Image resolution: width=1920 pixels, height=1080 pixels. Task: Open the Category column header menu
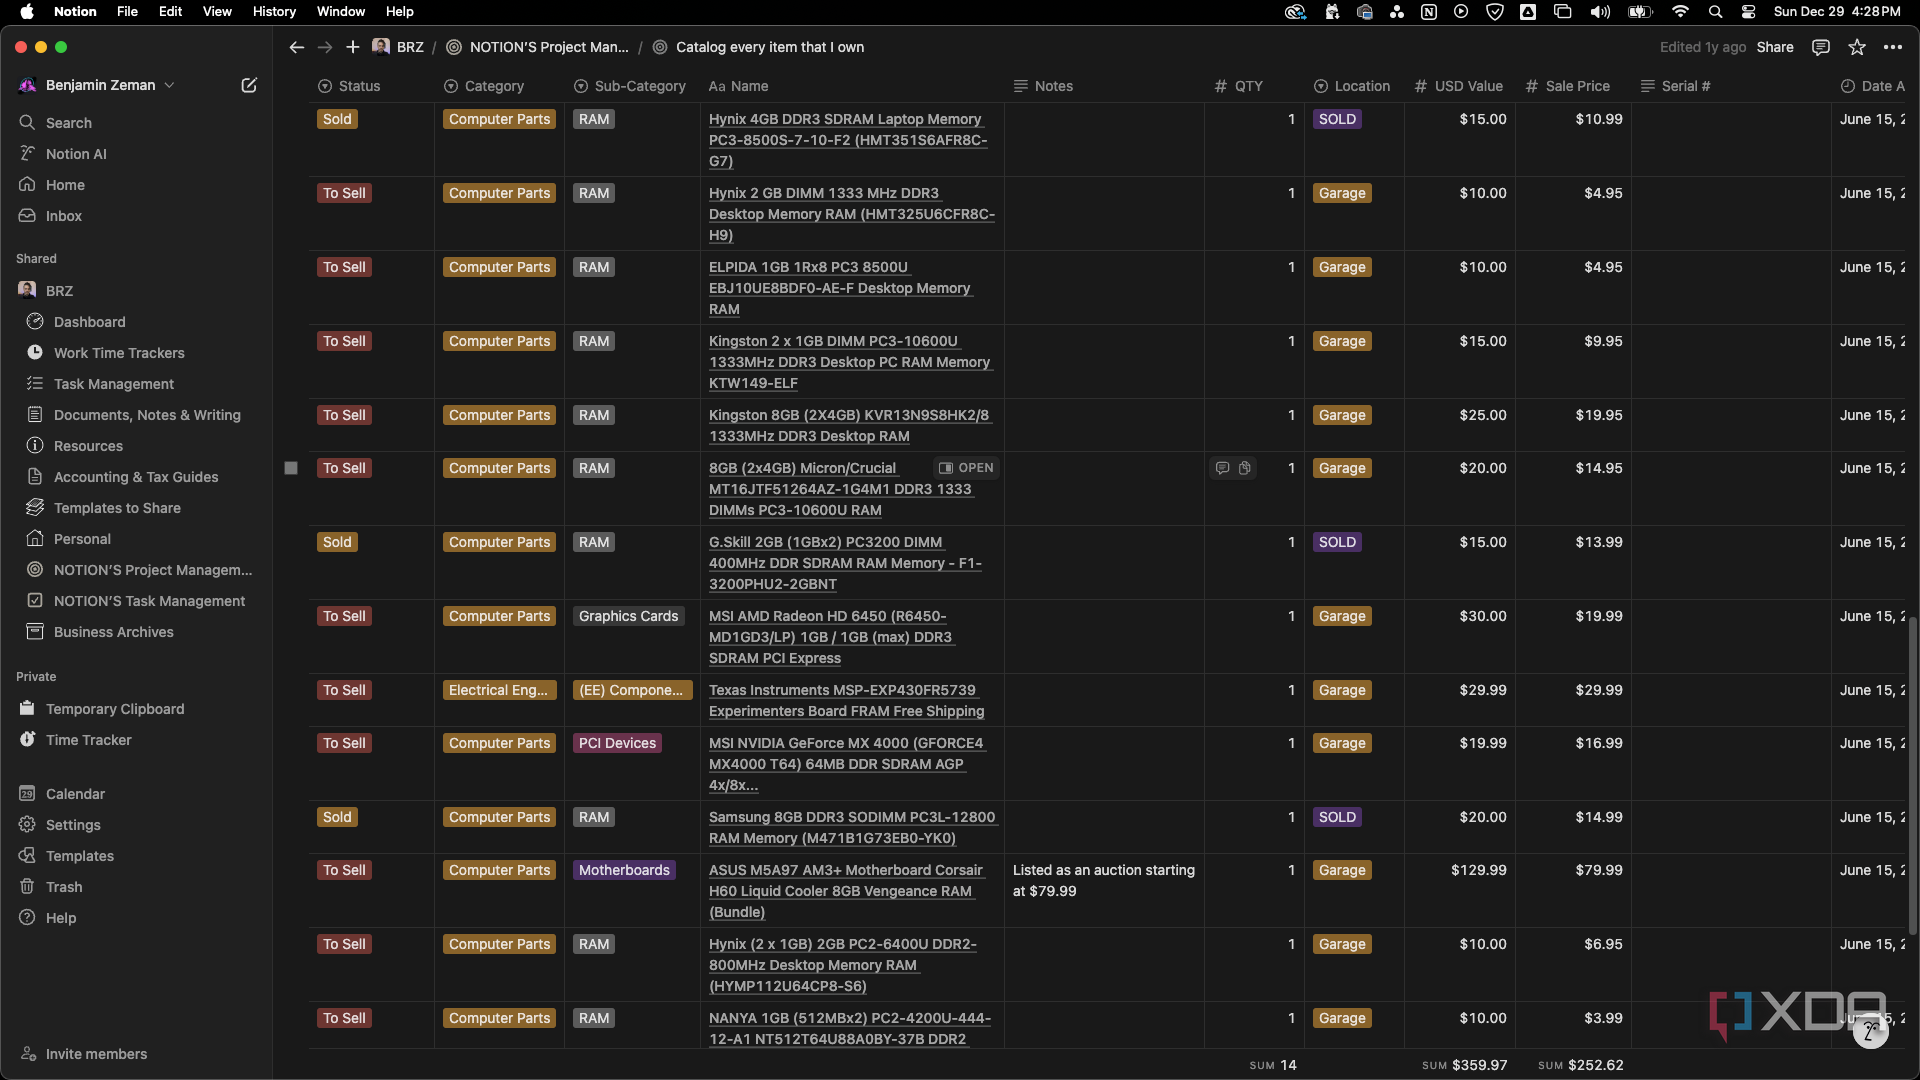(483, 86)
